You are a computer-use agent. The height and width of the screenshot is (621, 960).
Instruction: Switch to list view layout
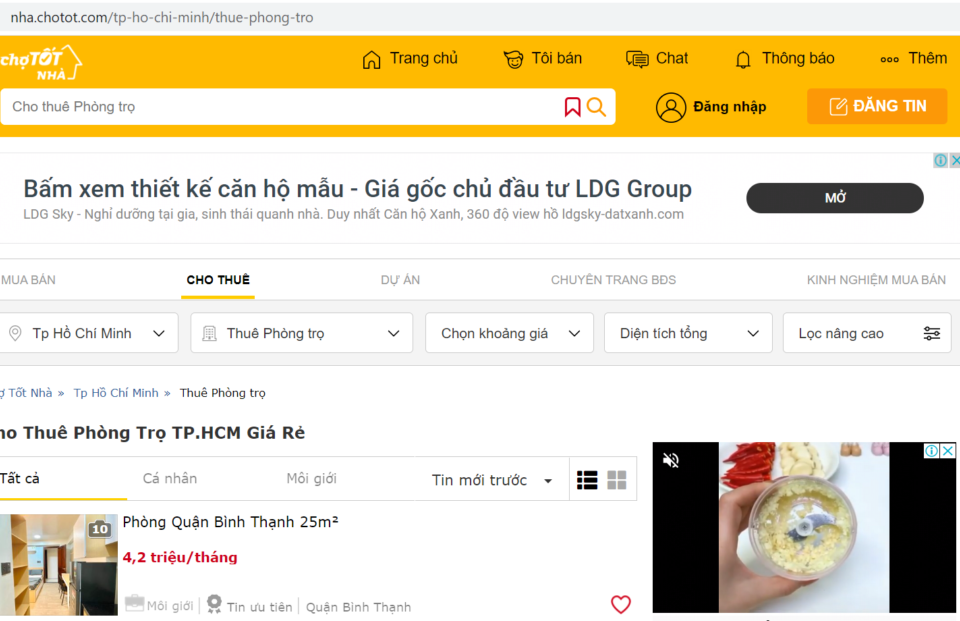point(587,480)
